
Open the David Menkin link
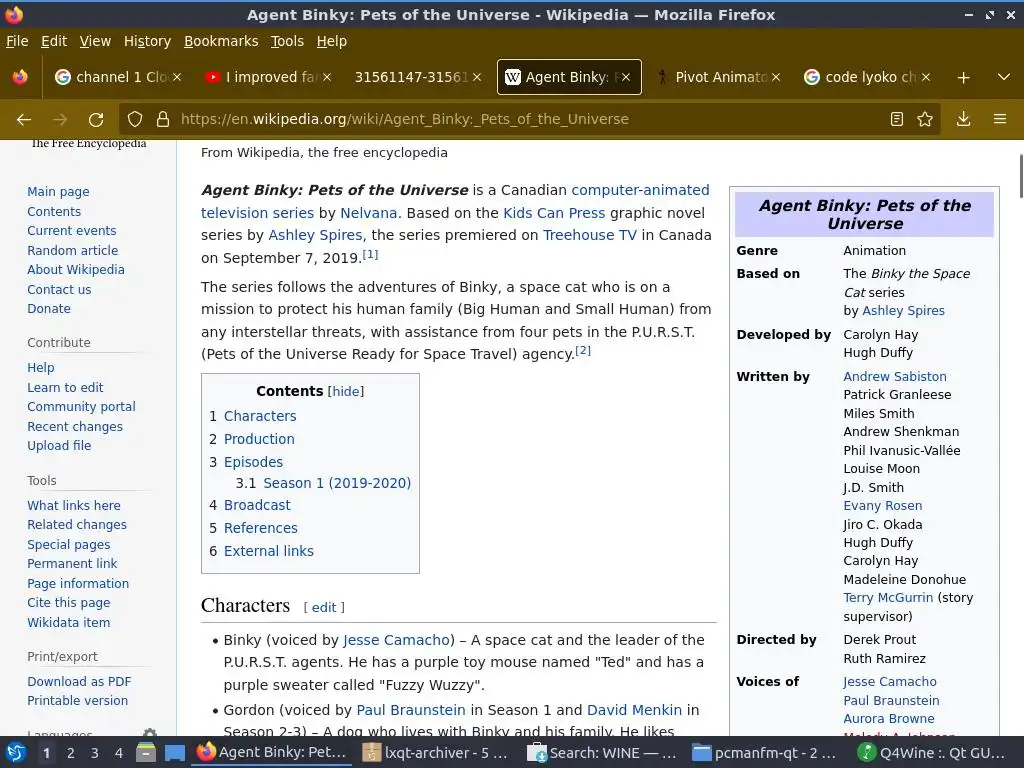634,710
